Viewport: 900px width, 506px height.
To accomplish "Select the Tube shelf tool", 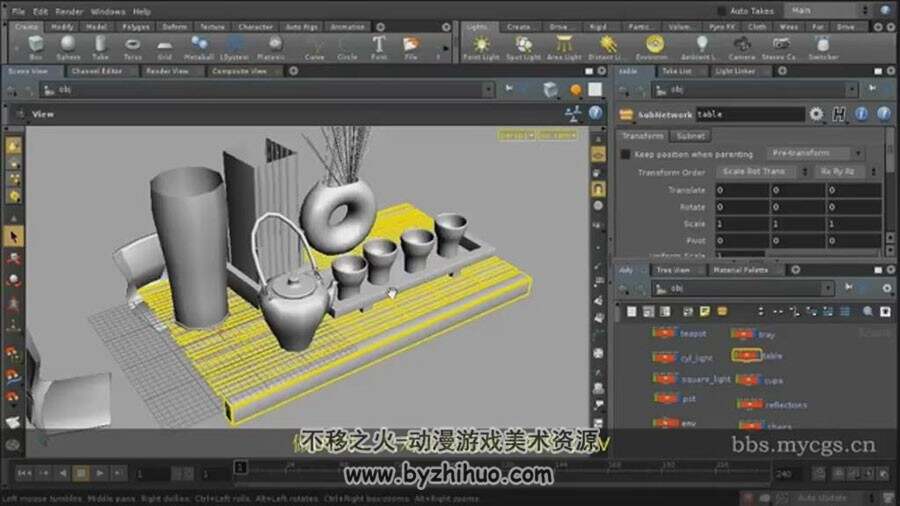I will pos(100,47).
